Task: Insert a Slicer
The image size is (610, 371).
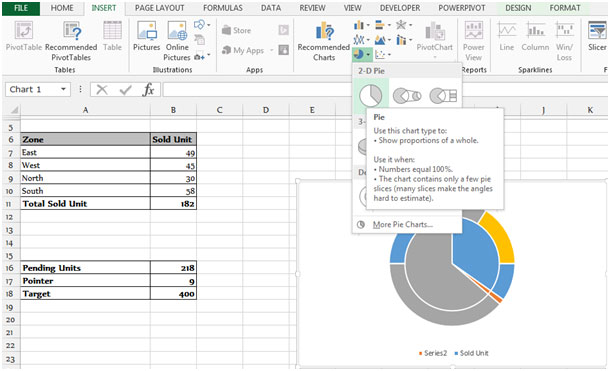Action: [x=597, y=37]
